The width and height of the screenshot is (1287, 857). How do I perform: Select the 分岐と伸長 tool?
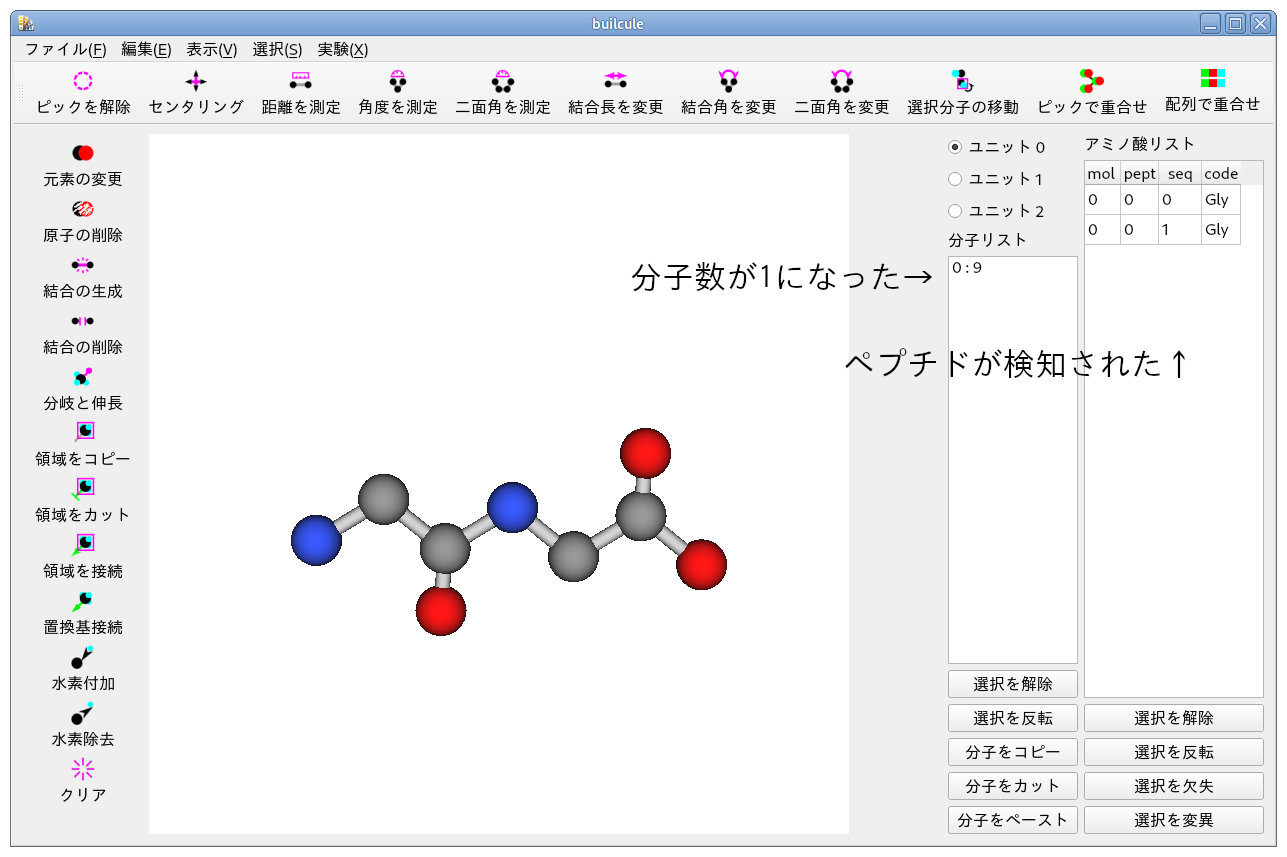tap(82, 390)
